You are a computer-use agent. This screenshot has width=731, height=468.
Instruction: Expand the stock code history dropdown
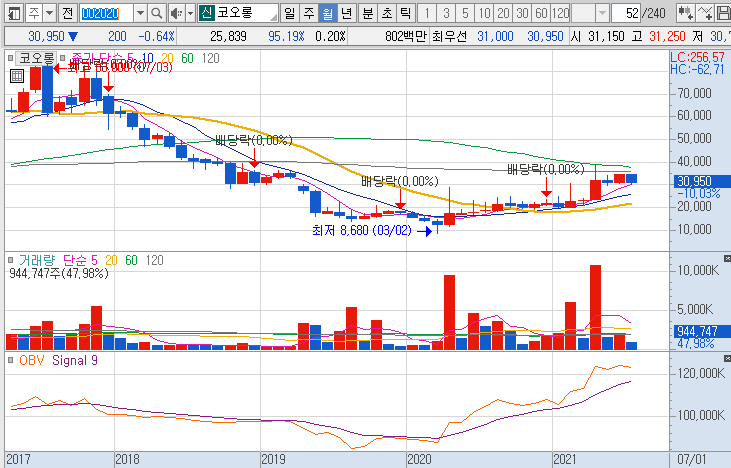(140, 13)
